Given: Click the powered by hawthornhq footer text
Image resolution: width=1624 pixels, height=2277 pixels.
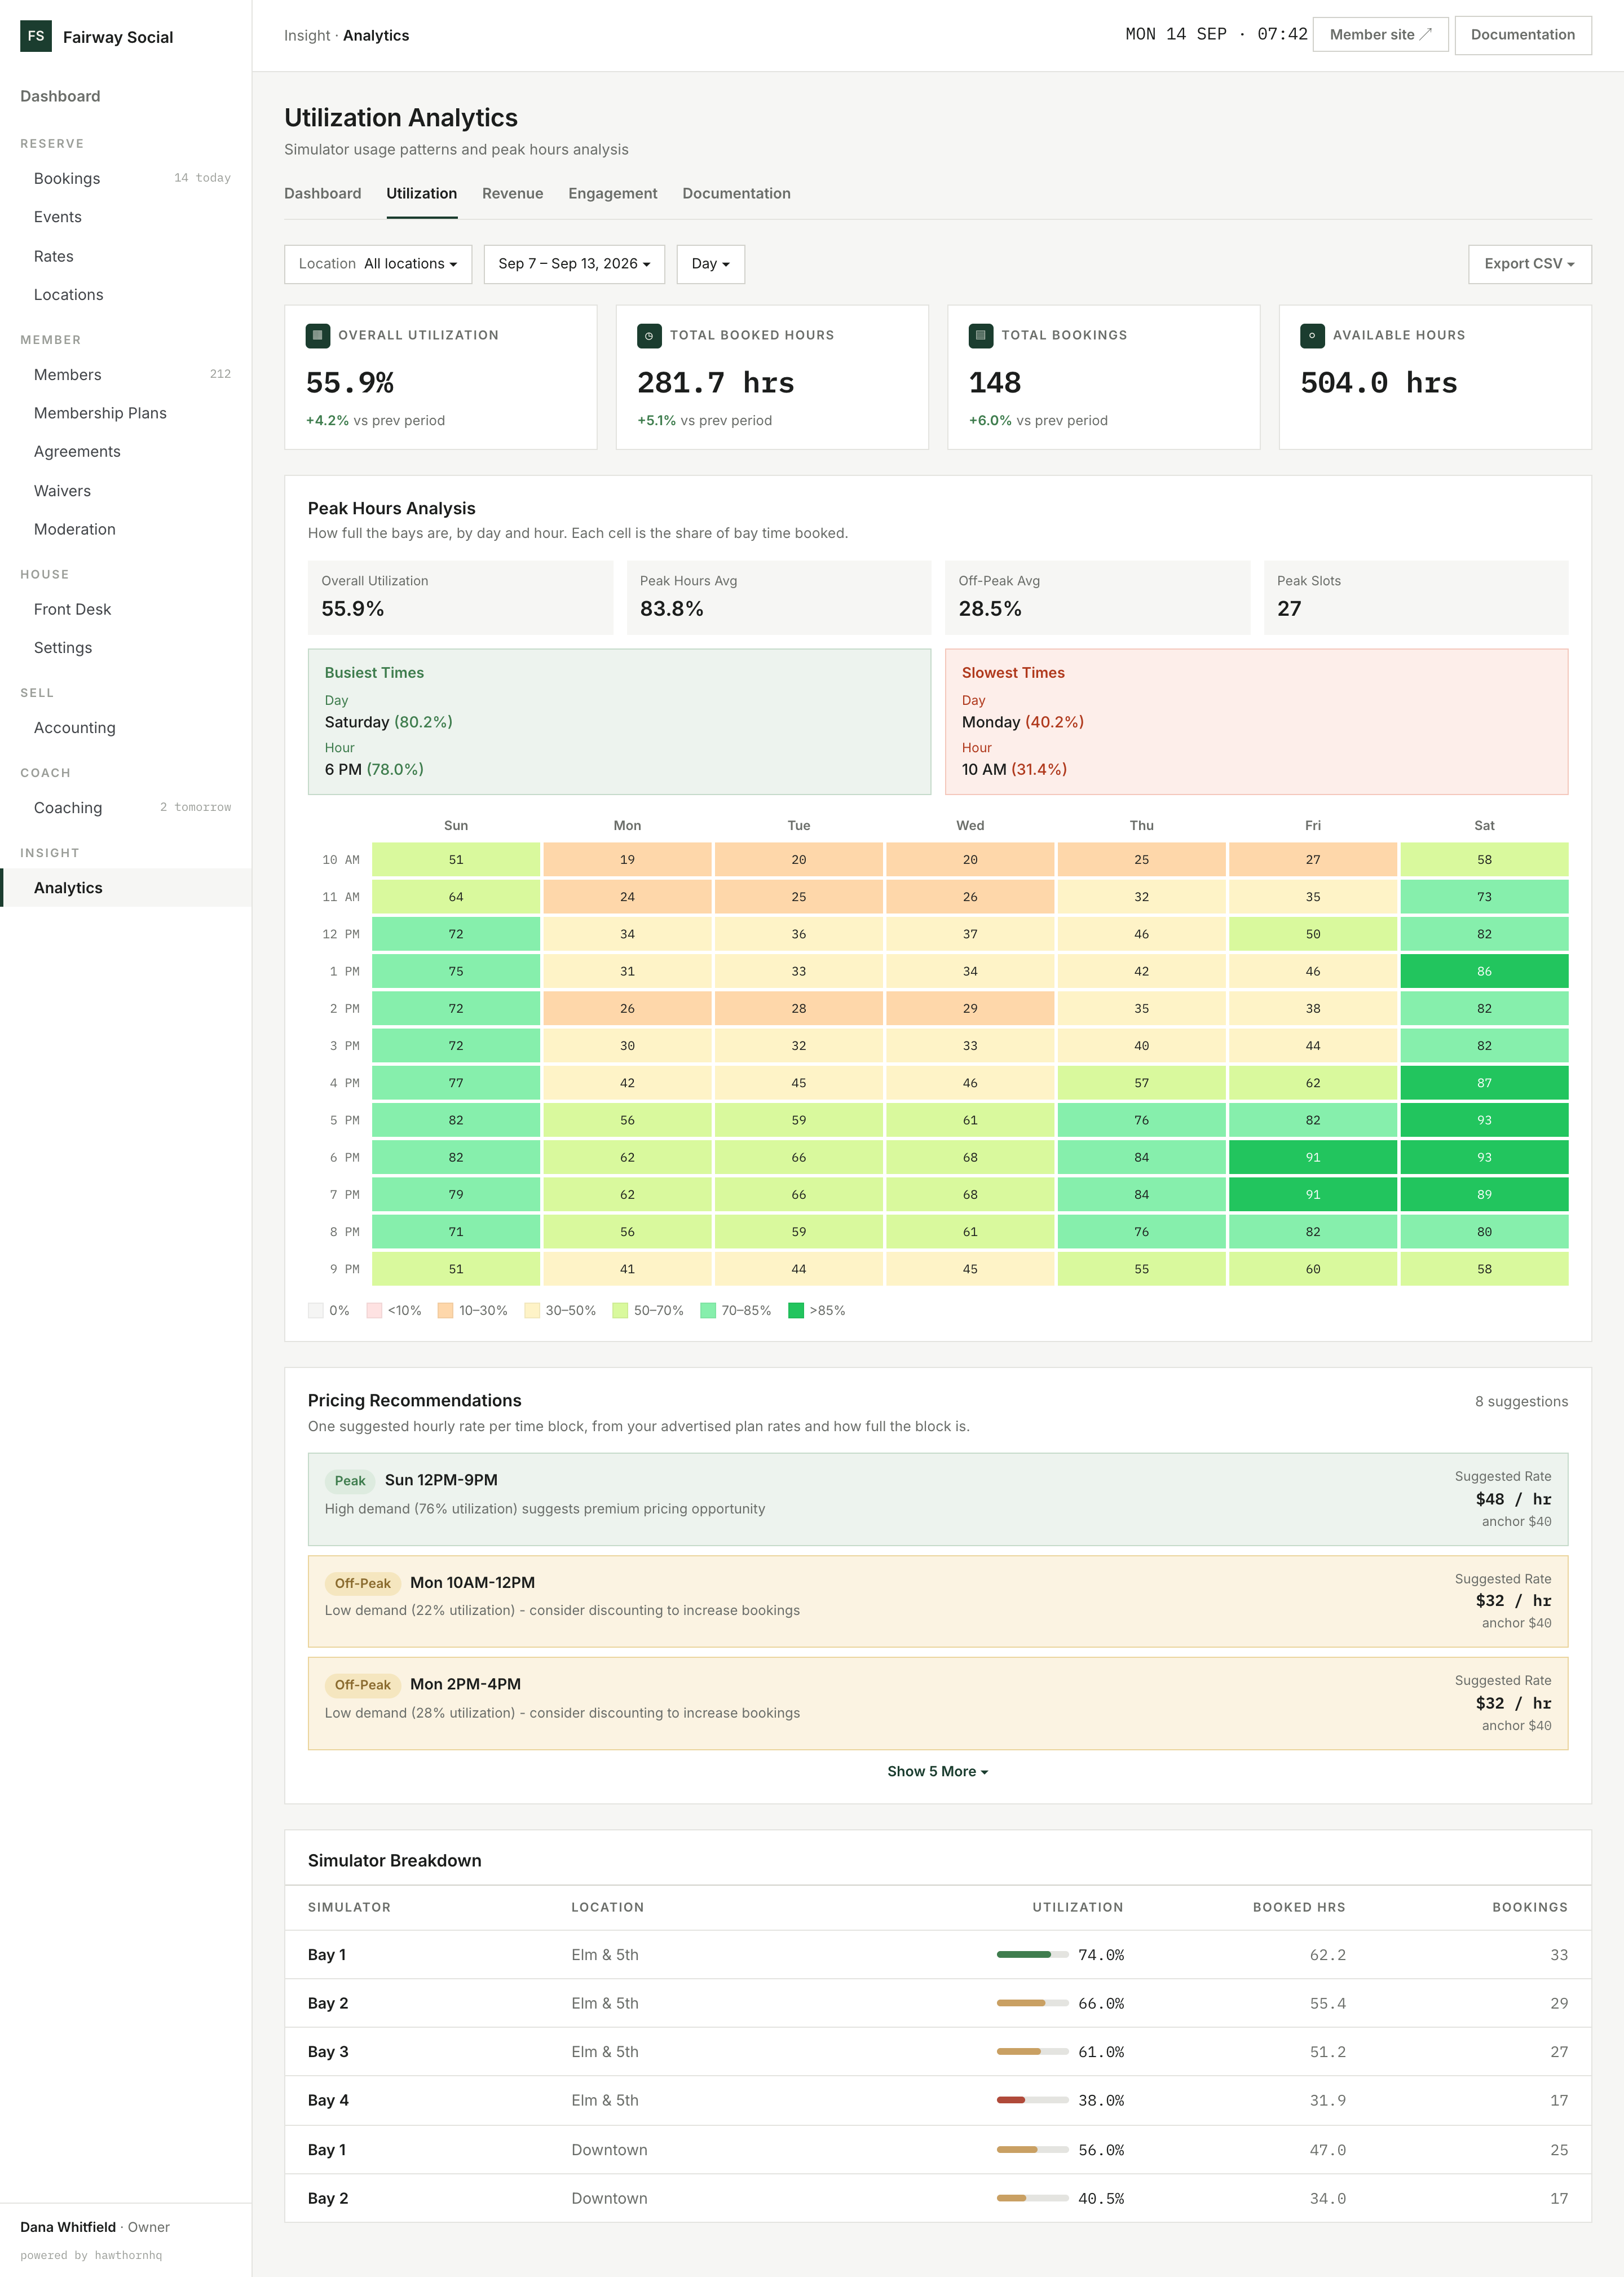Looking at the screenshot, I should [91, 2255].
